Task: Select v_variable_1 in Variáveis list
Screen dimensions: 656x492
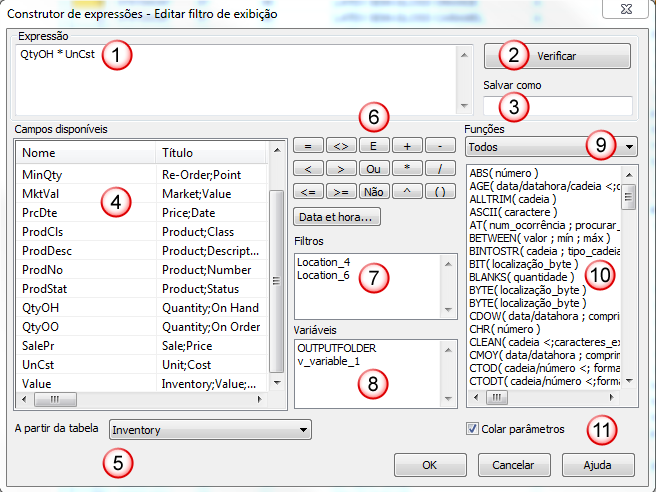Action: tap(330, 360)
